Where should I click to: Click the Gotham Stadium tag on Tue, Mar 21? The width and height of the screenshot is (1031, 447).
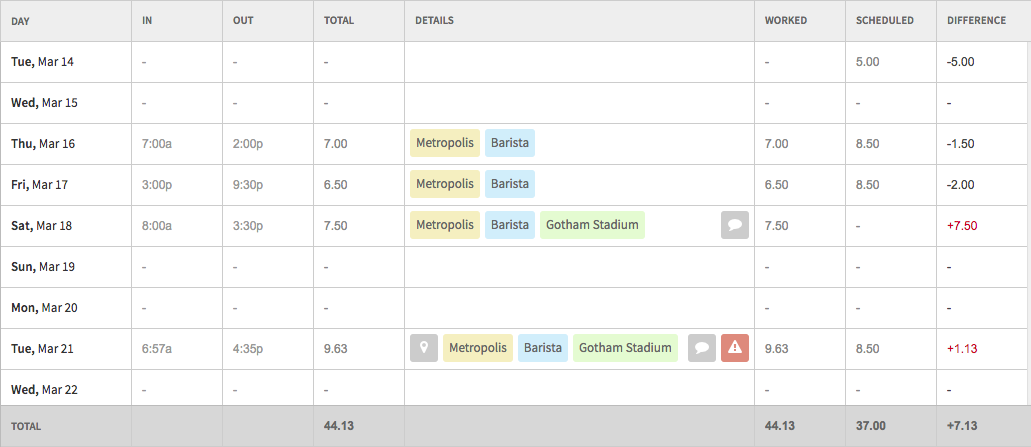coord(625,348)
